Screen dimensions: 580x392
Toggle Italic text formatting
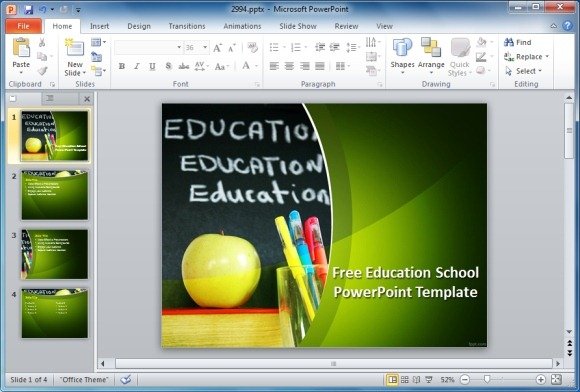[136, 66]
